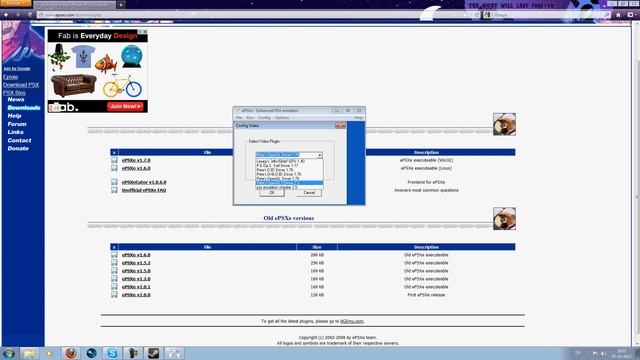This screenshot has height=360, width=640.
Task: Select Pete's OpenGL Driver 1.76 list entry
Action: click(x=289, y=178)
